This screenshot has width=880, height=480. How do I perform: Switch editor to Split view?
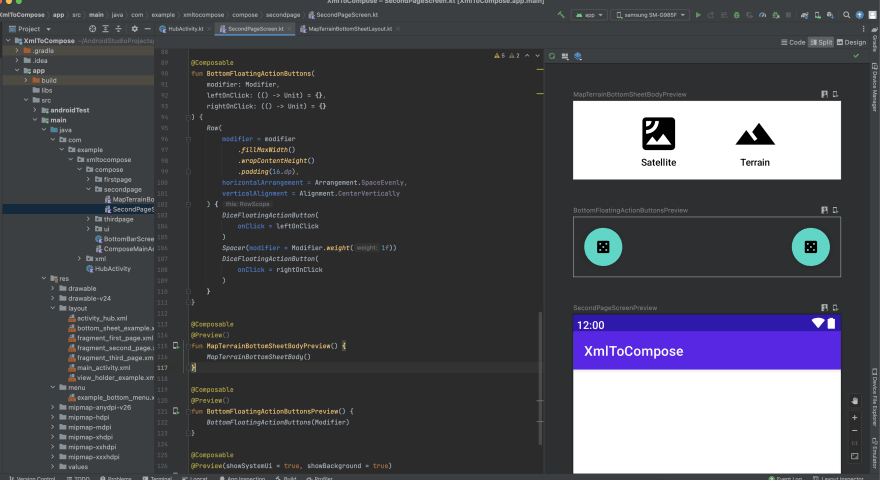[821, 42]
